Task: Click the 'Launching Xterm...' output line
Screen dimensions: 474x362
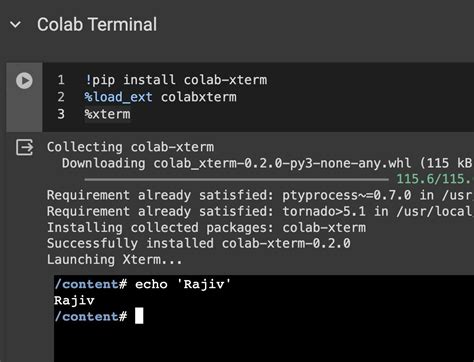Action: [x=115, y=260]
